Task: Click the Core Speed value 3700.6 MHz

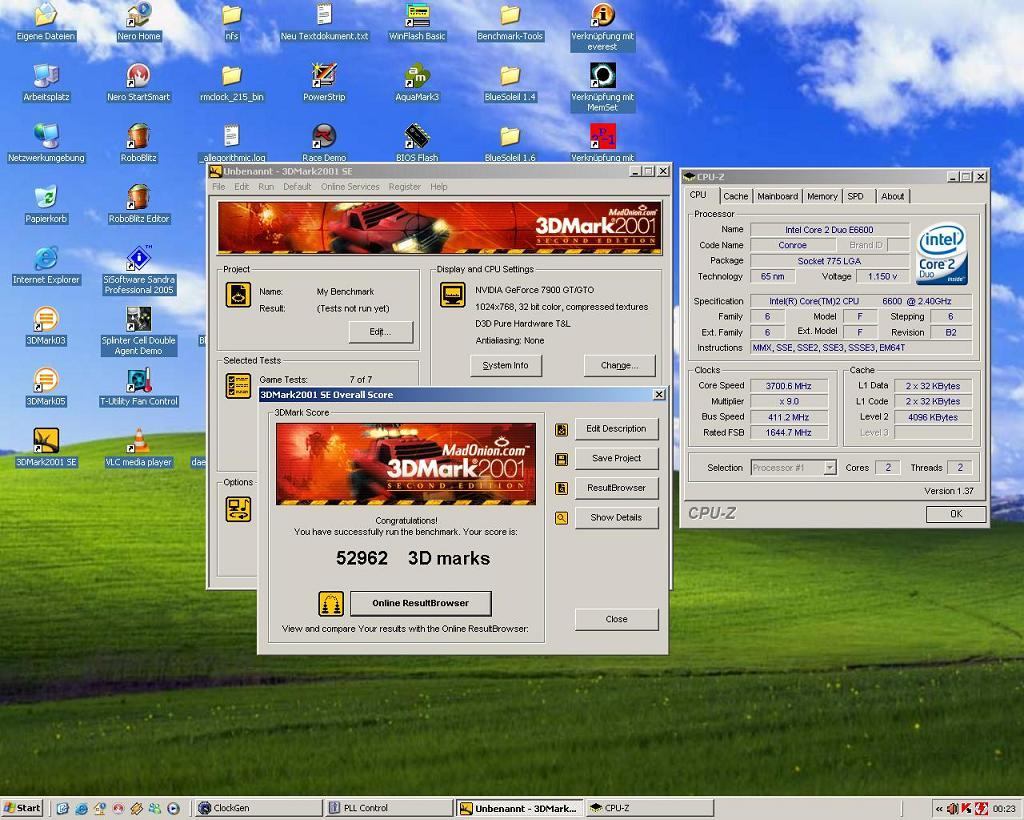Action: [x=788, y=386]
